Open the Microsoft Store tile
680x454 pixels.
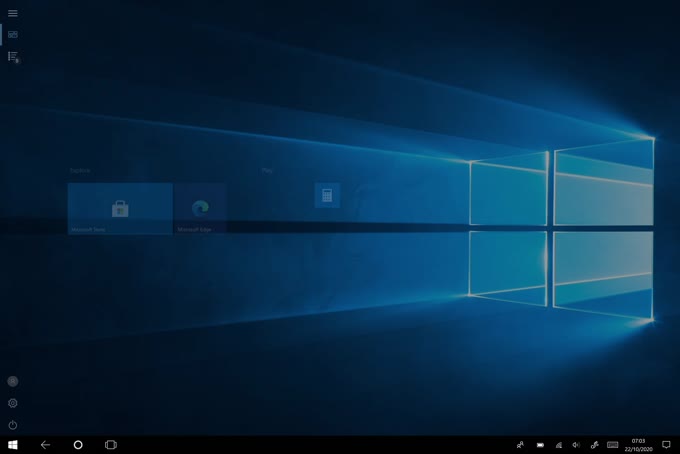tap(120, 208)
